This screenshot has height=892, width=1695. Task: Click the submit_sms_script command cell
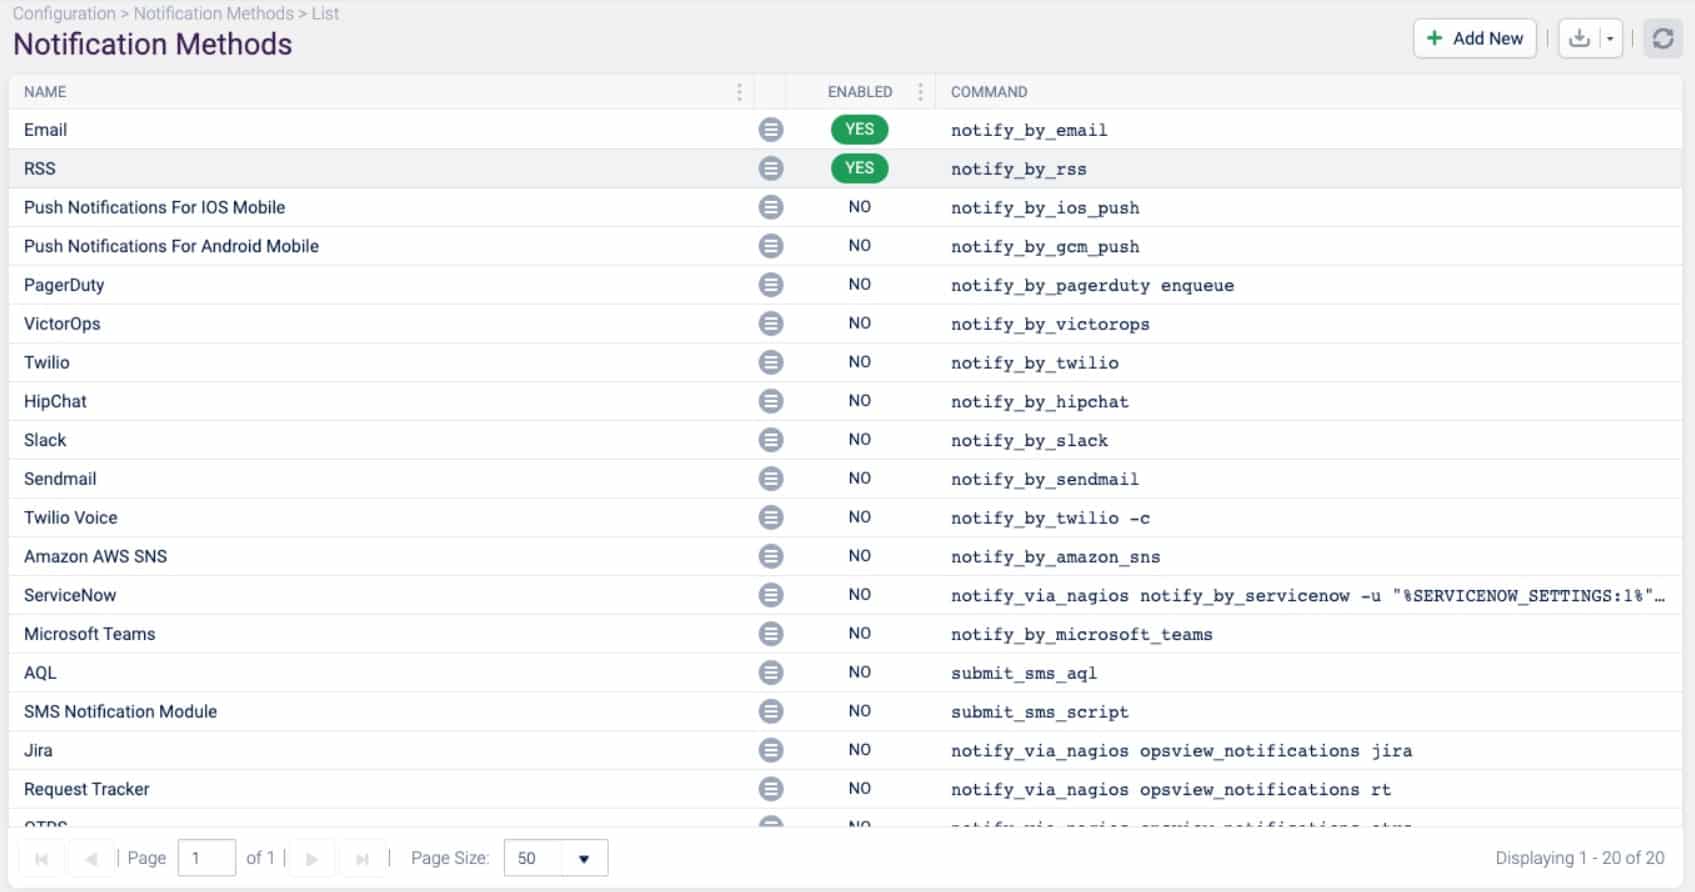pos(1039,712)
